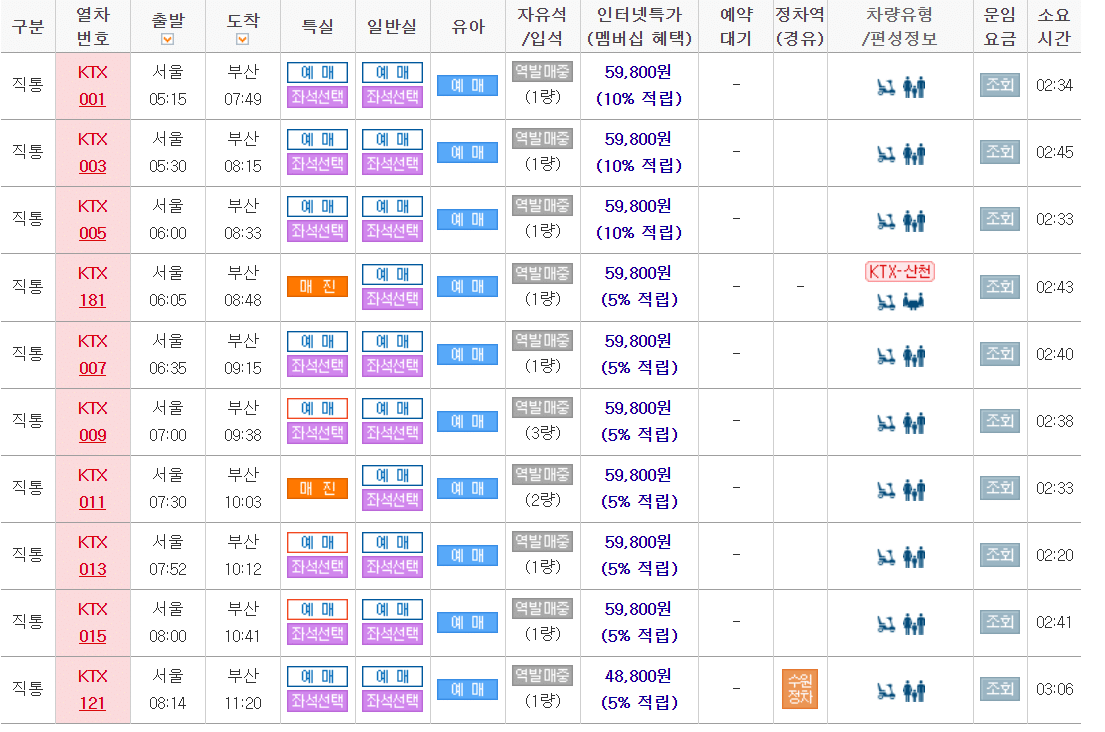Viewport: 1105px width, 732px height.
Task: Check fare with 조회 for KTX 003
Action: coord(999,152)
